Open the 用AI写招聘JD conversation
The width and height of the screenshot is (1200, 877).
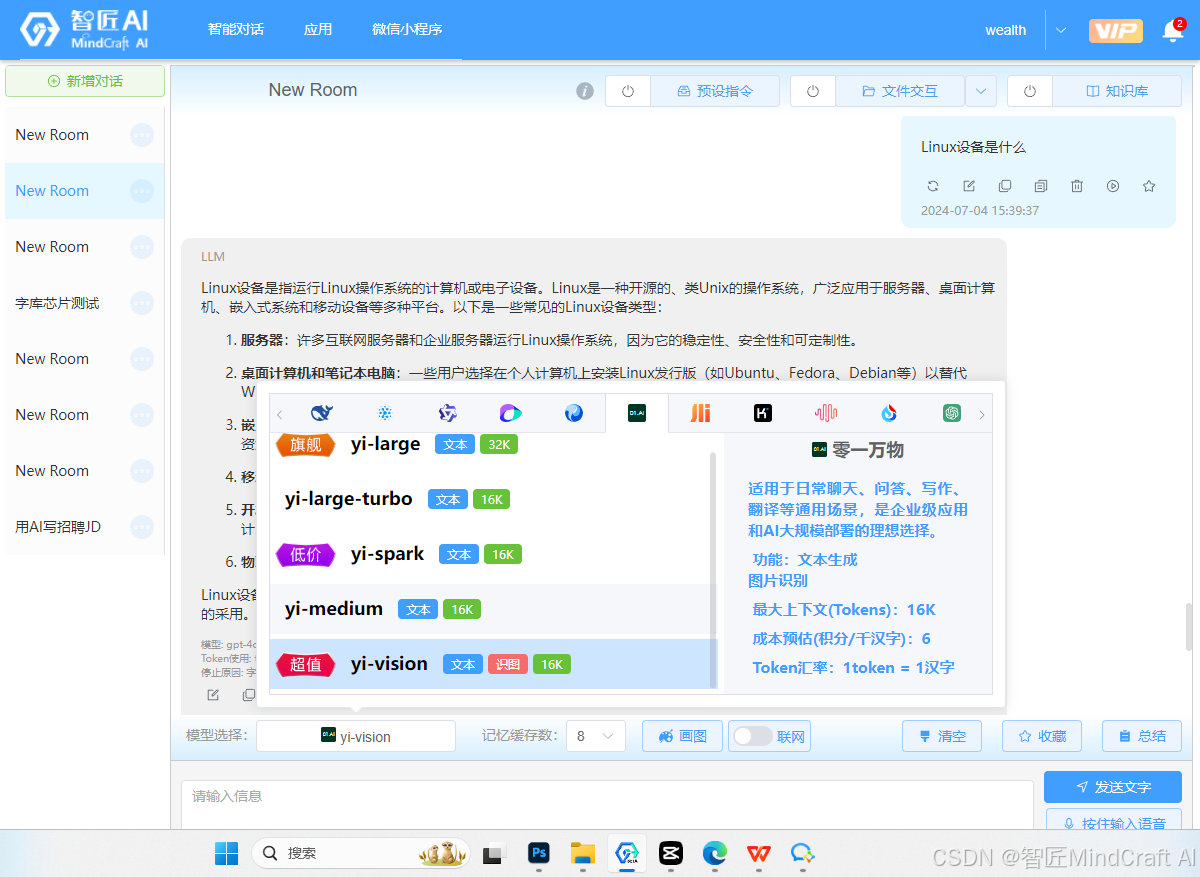click(x=58, y=527)
